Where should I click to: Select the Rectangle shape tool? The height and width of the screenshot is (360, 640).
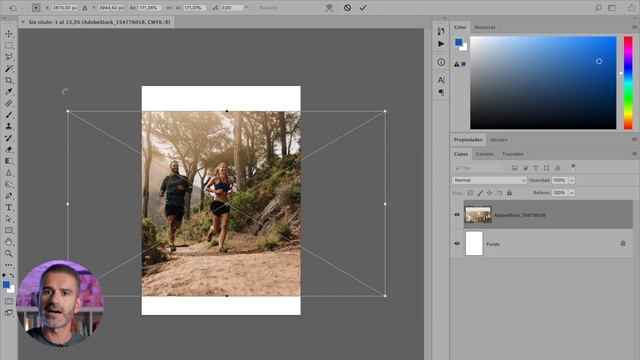(9, 230)
